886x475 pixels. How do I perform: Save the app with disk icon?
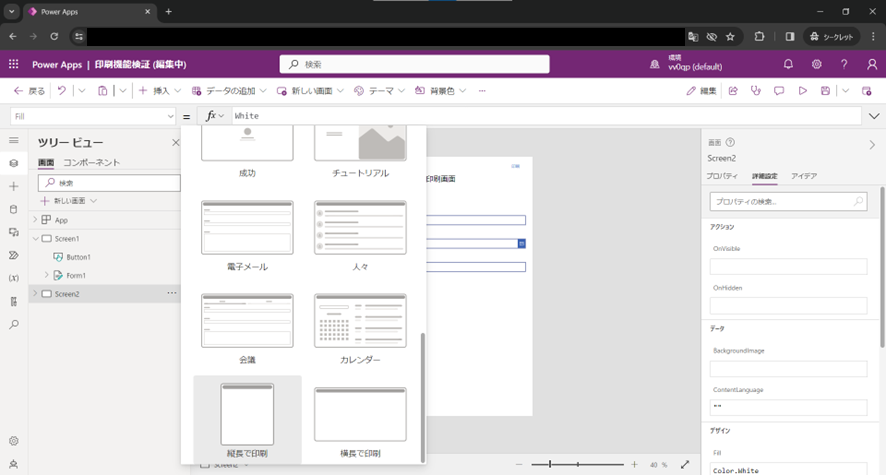pos(825,90)
